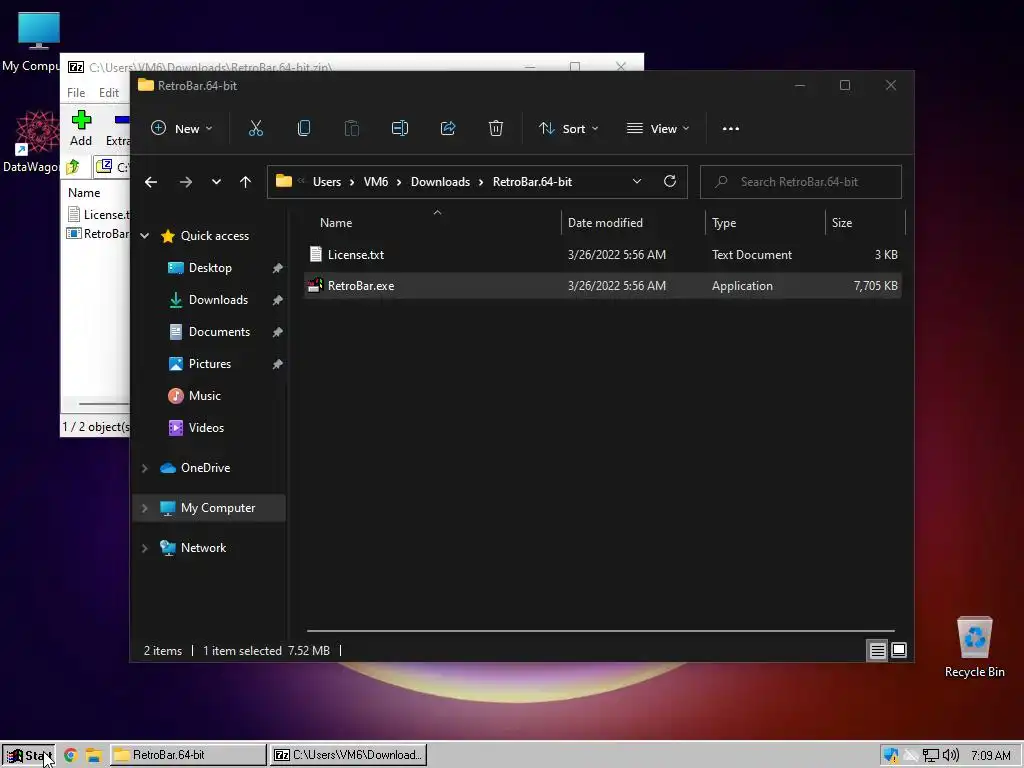This screenshot has width=1024, height=768.
Task: Open the View dropdown menu
Action: [x=658, y=129]
